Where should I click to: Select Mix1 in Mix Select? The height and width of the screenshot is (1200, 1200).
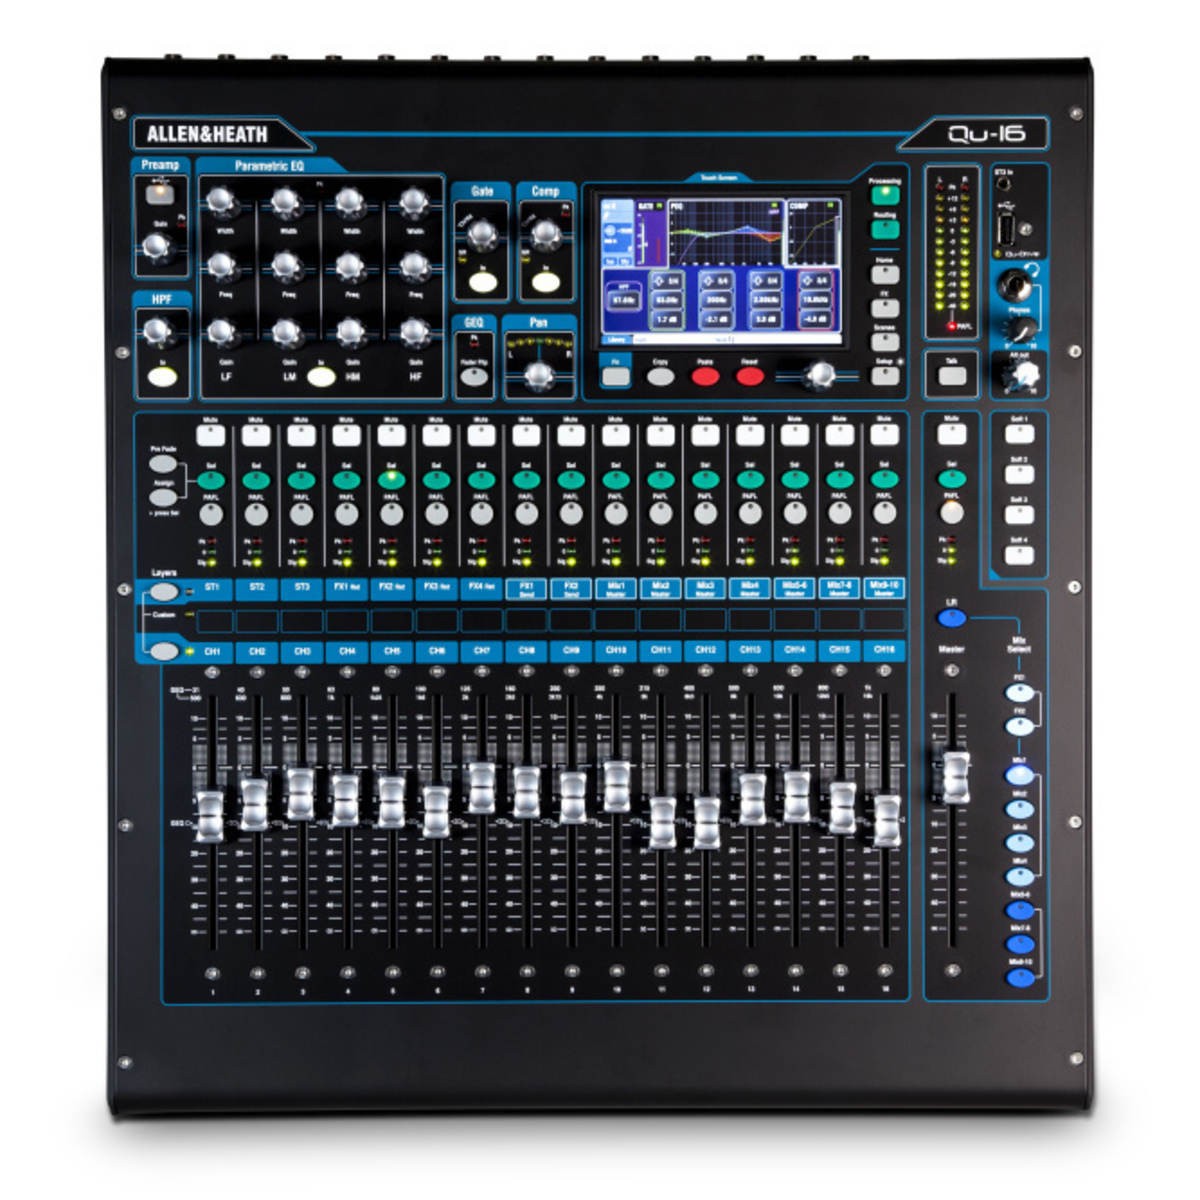click(1019, 775)
